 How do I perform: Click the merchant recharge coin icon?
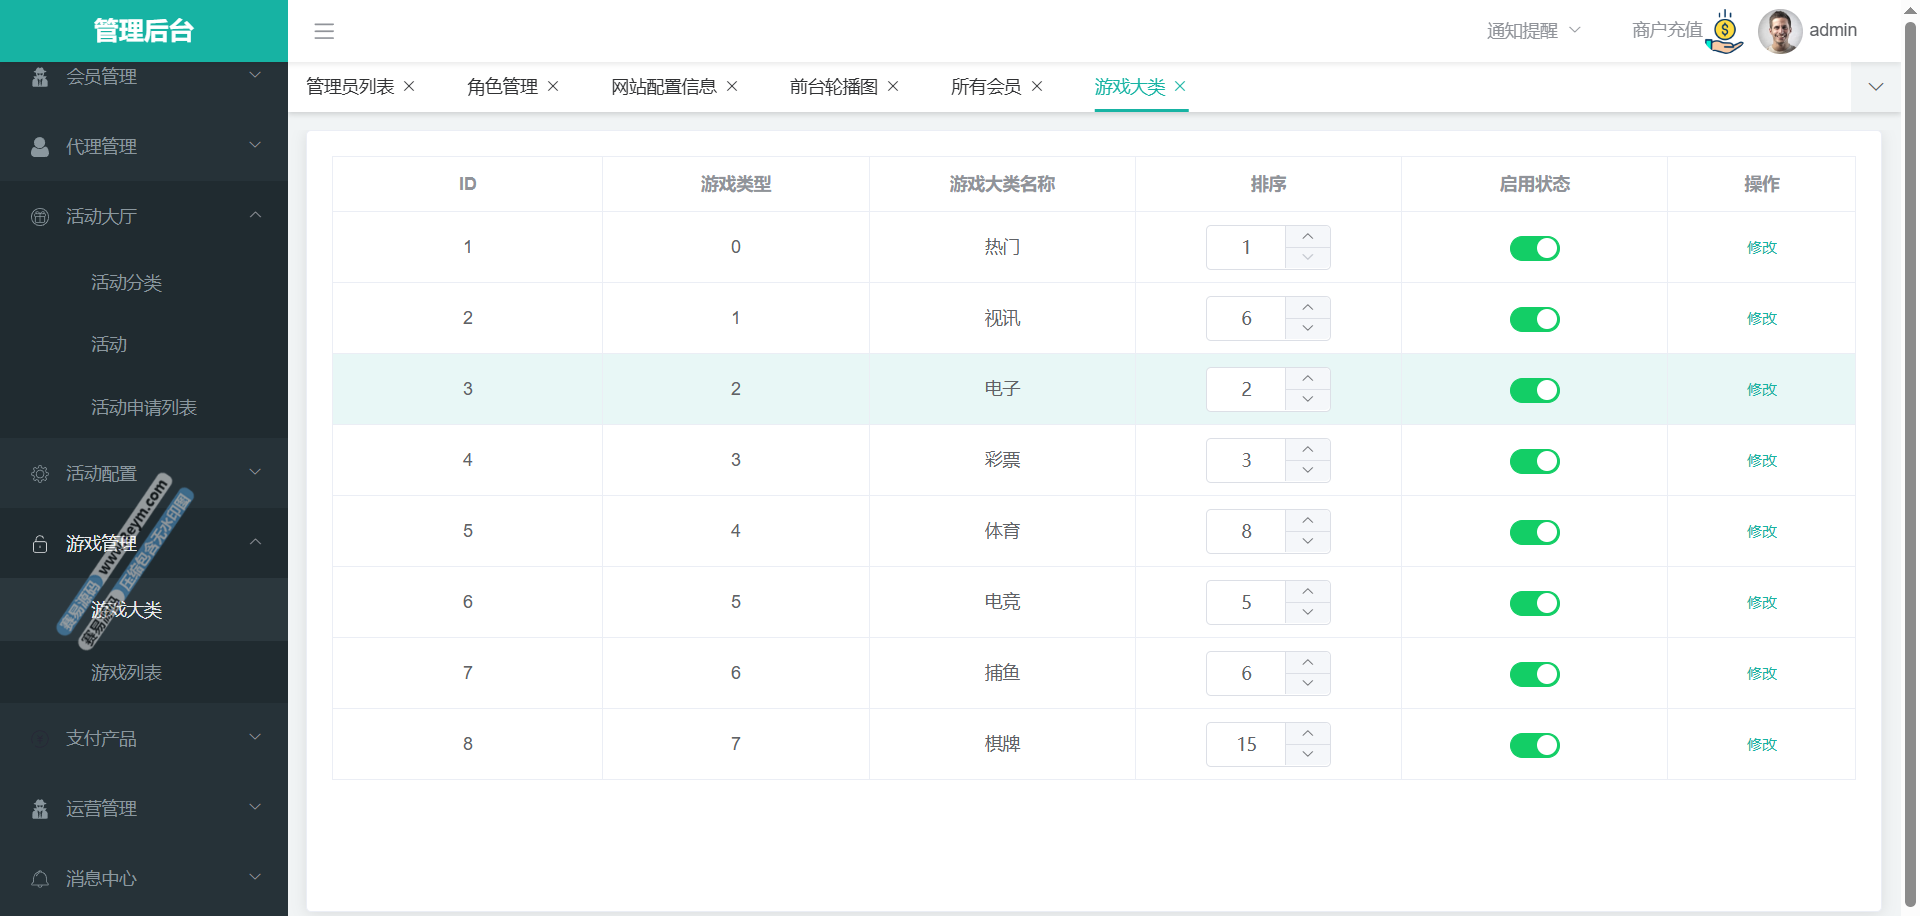[1725, 32]
